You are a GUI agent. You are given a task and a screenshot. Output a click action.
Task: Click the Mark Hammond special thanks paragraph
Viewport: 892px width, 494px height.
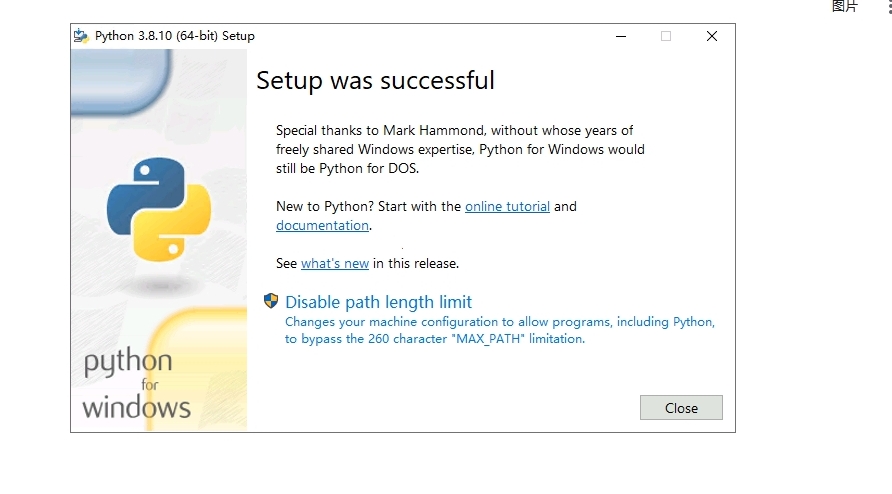(460, 149)
